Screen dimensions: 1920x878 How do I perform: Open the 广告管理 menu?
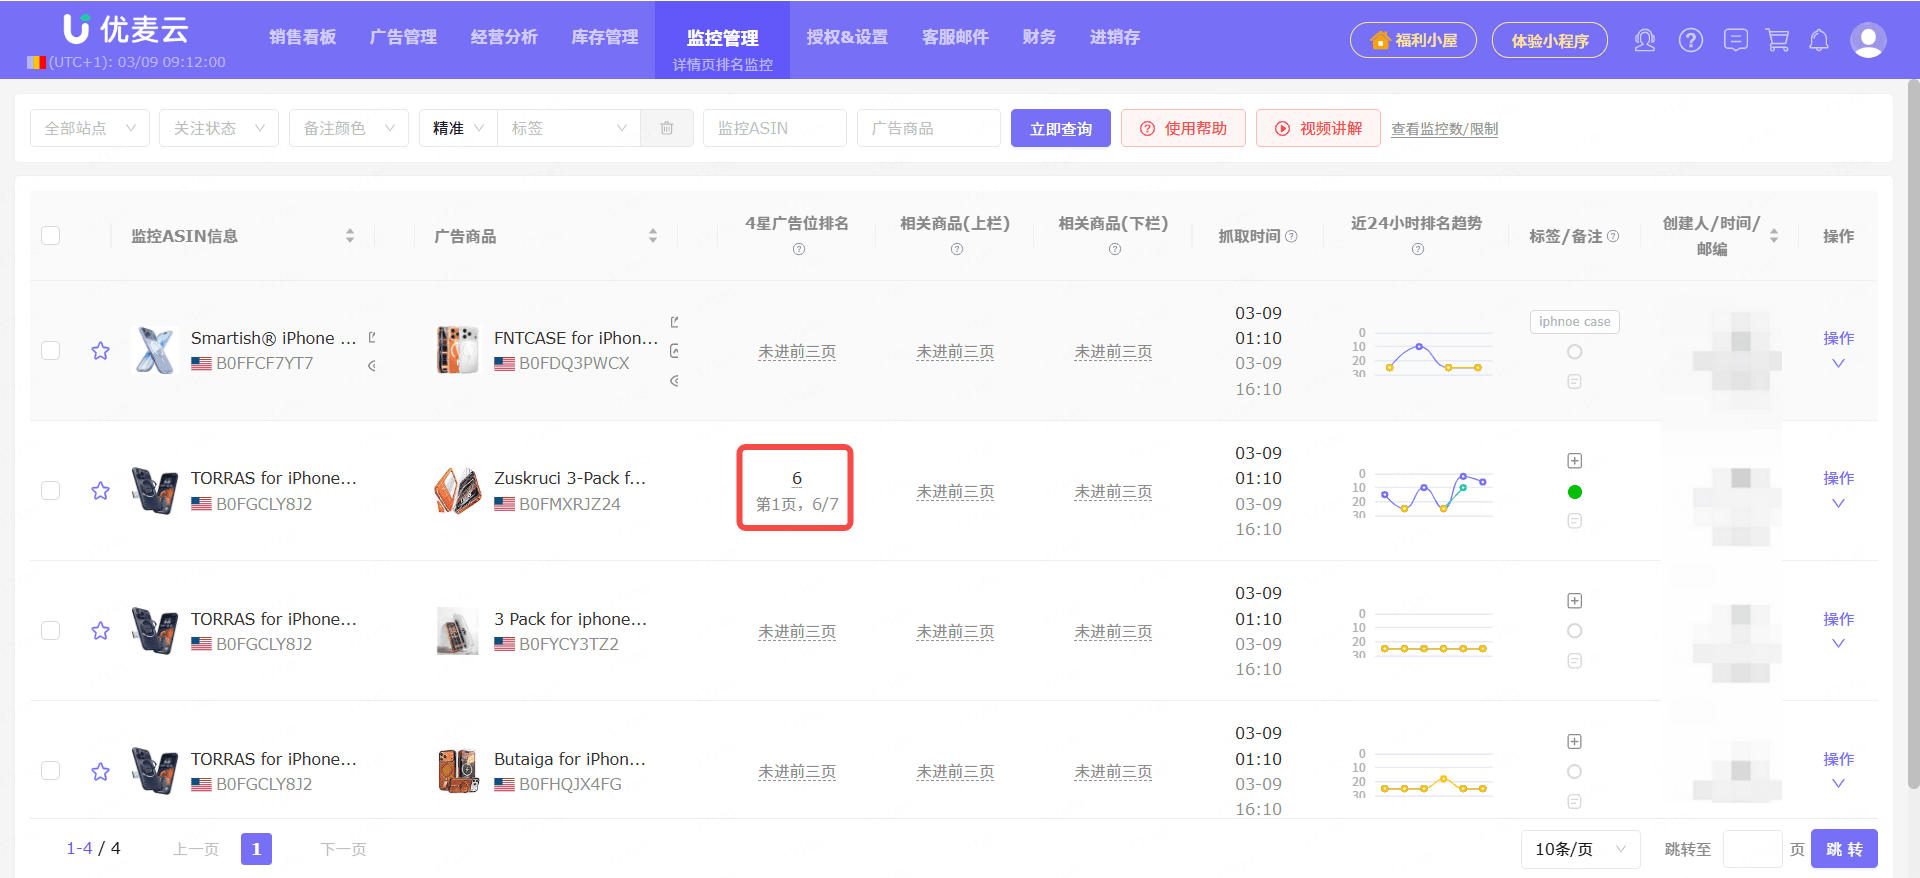coord(403,37)
